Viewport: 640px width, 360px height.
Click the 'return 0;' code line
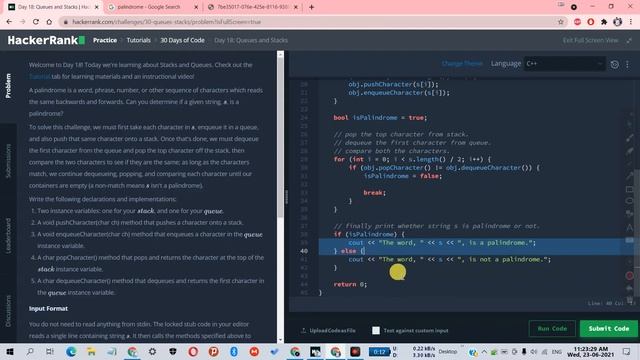(x=350, y=284)
